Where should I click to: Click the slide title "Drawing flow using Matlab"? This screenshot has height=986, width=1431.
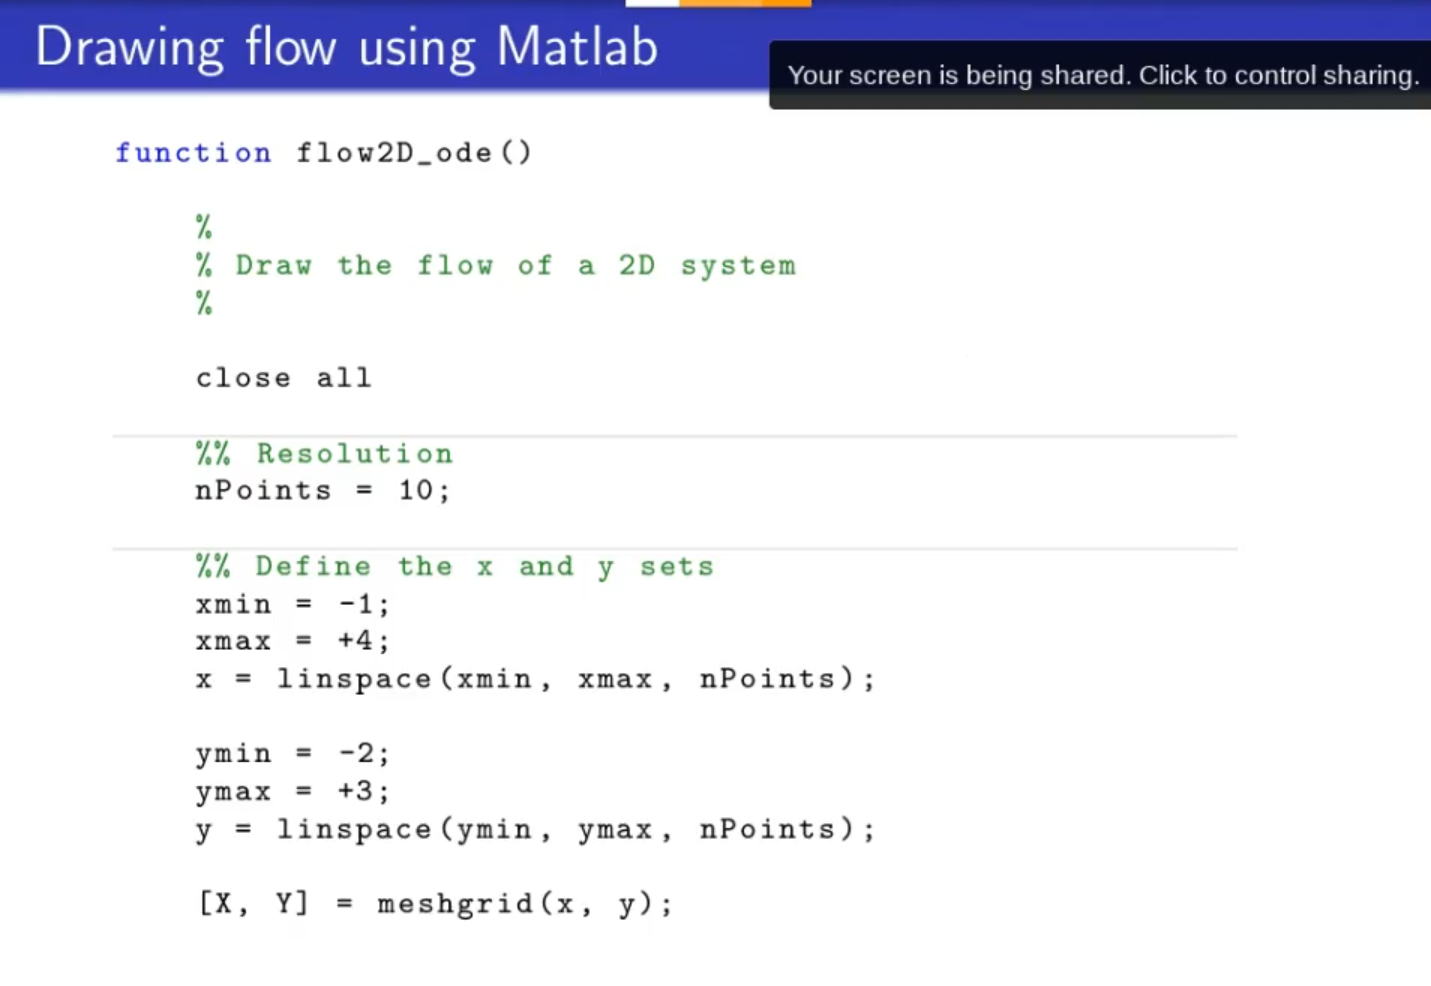pos(347,47)
